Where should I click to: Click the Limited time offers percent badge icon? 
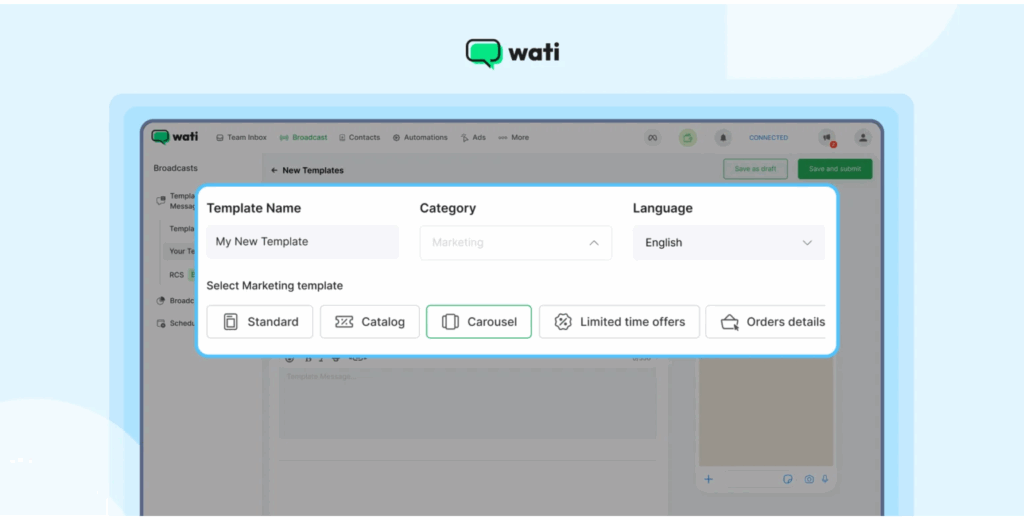563,321
